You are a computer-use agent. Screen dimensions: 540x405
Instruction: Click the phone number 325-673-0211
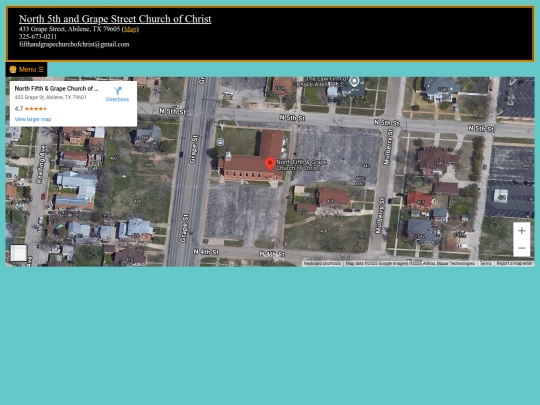pos(38,37)
